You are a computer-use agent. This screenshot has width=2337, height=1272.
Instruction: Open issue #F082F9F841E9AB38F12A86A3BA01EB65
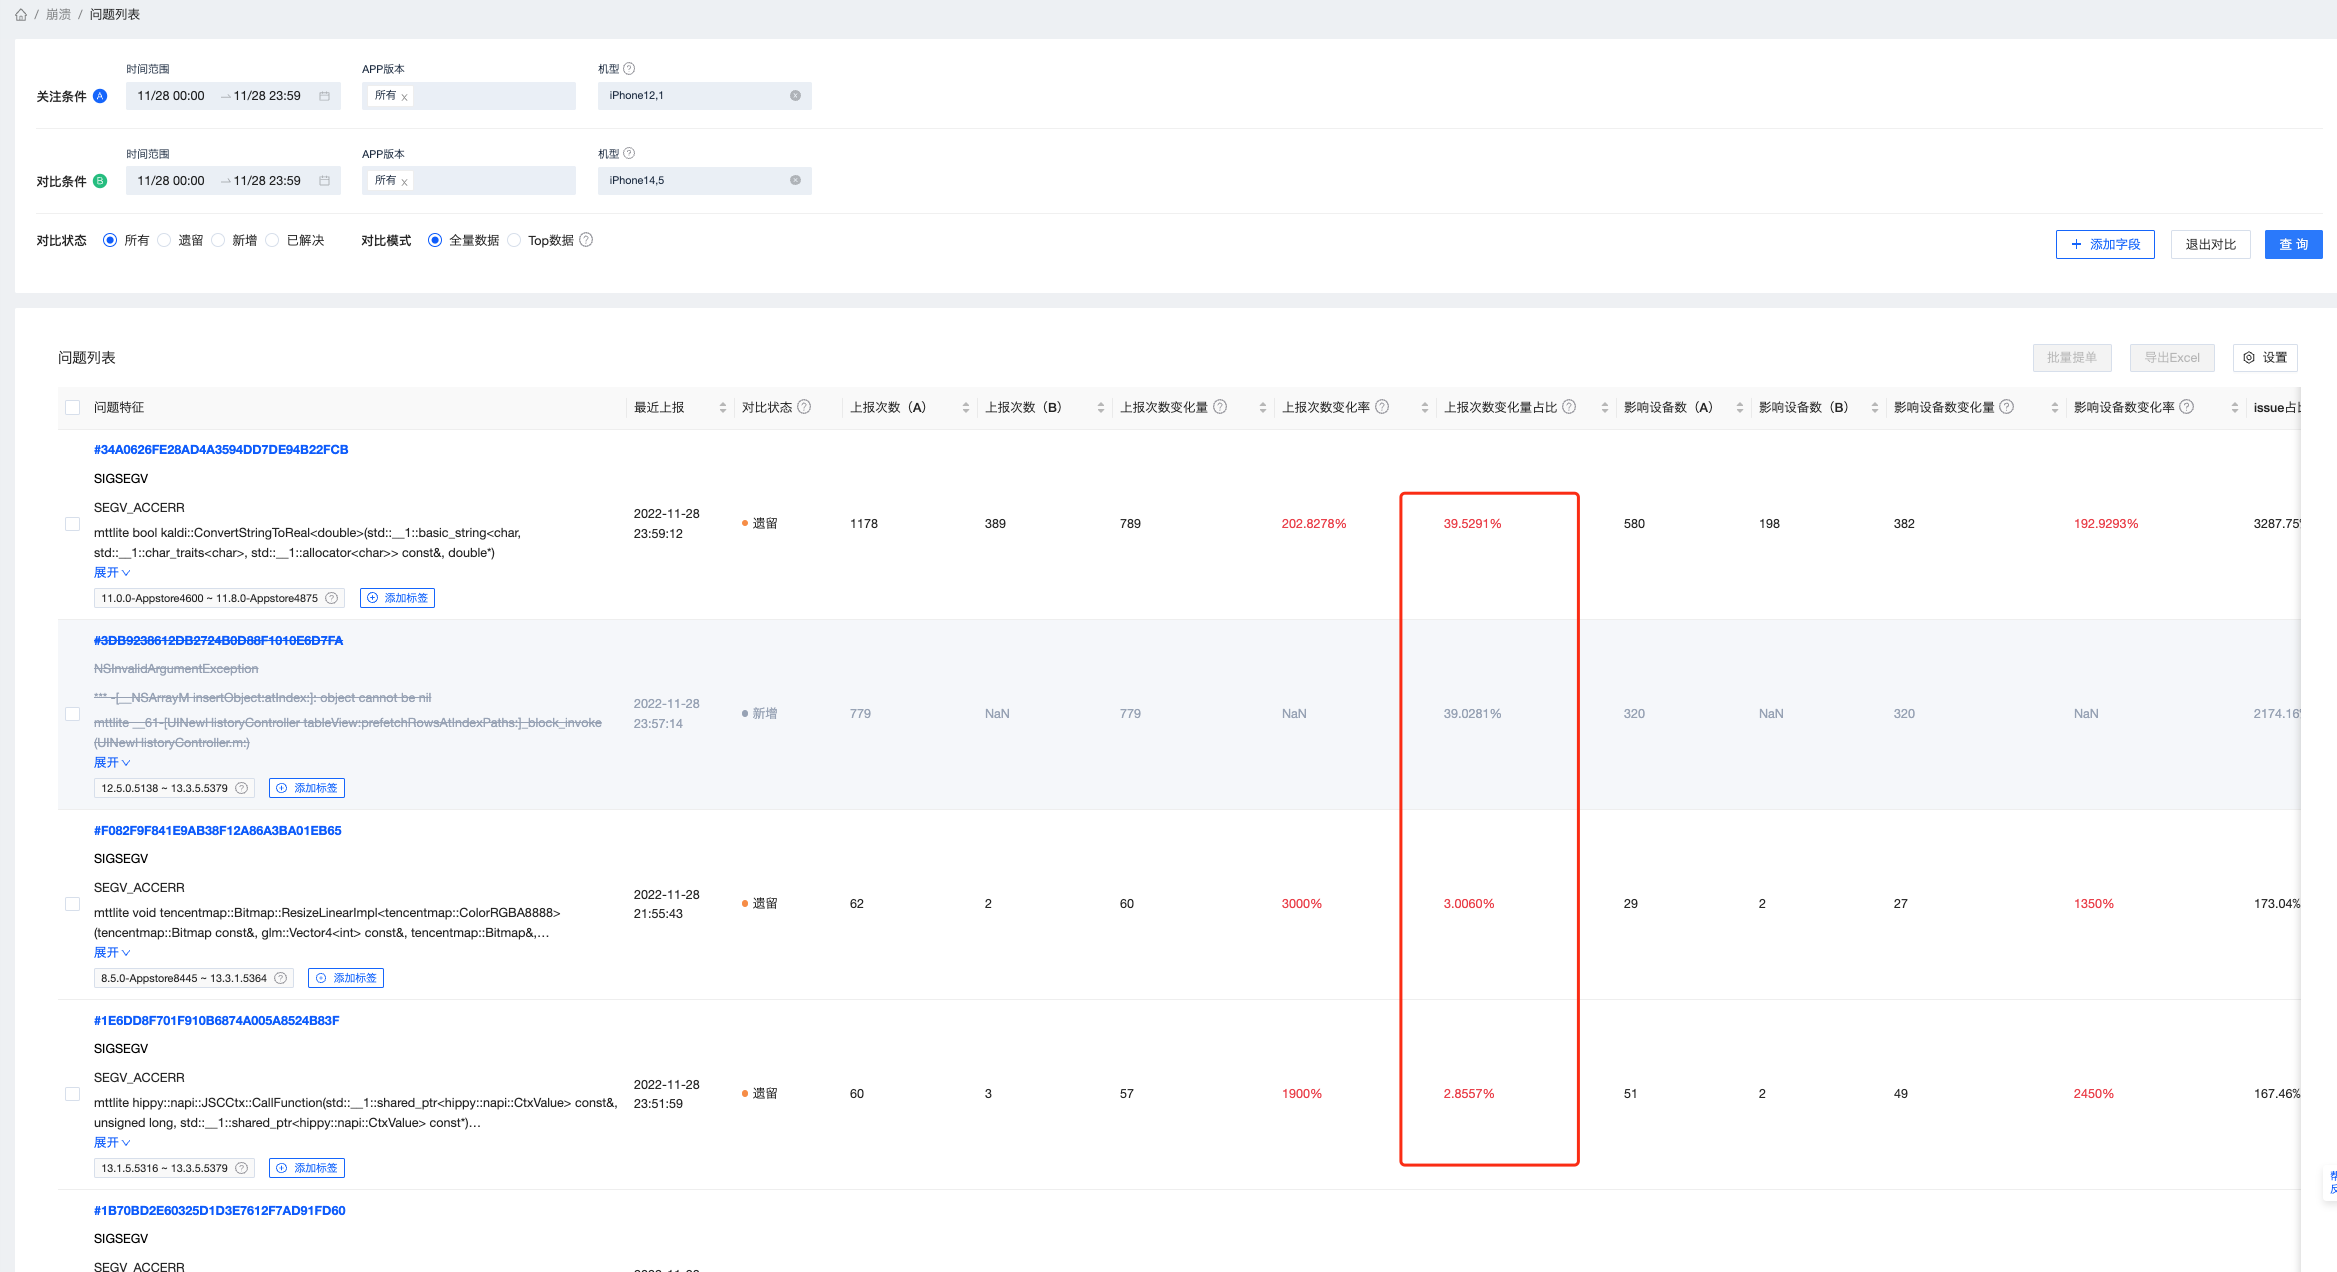pyautogui.click(x=217, y=831)
